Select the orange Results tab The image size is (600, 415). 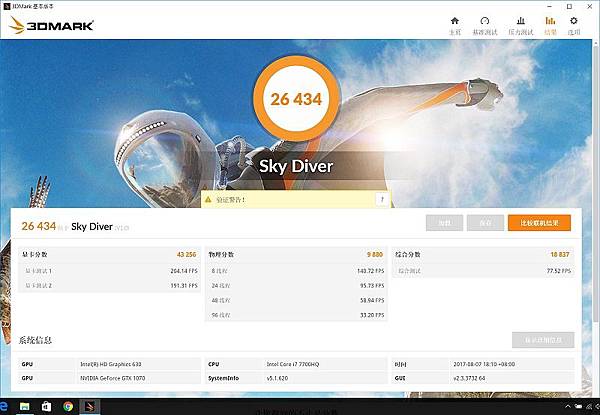click(x=550, y=26)
